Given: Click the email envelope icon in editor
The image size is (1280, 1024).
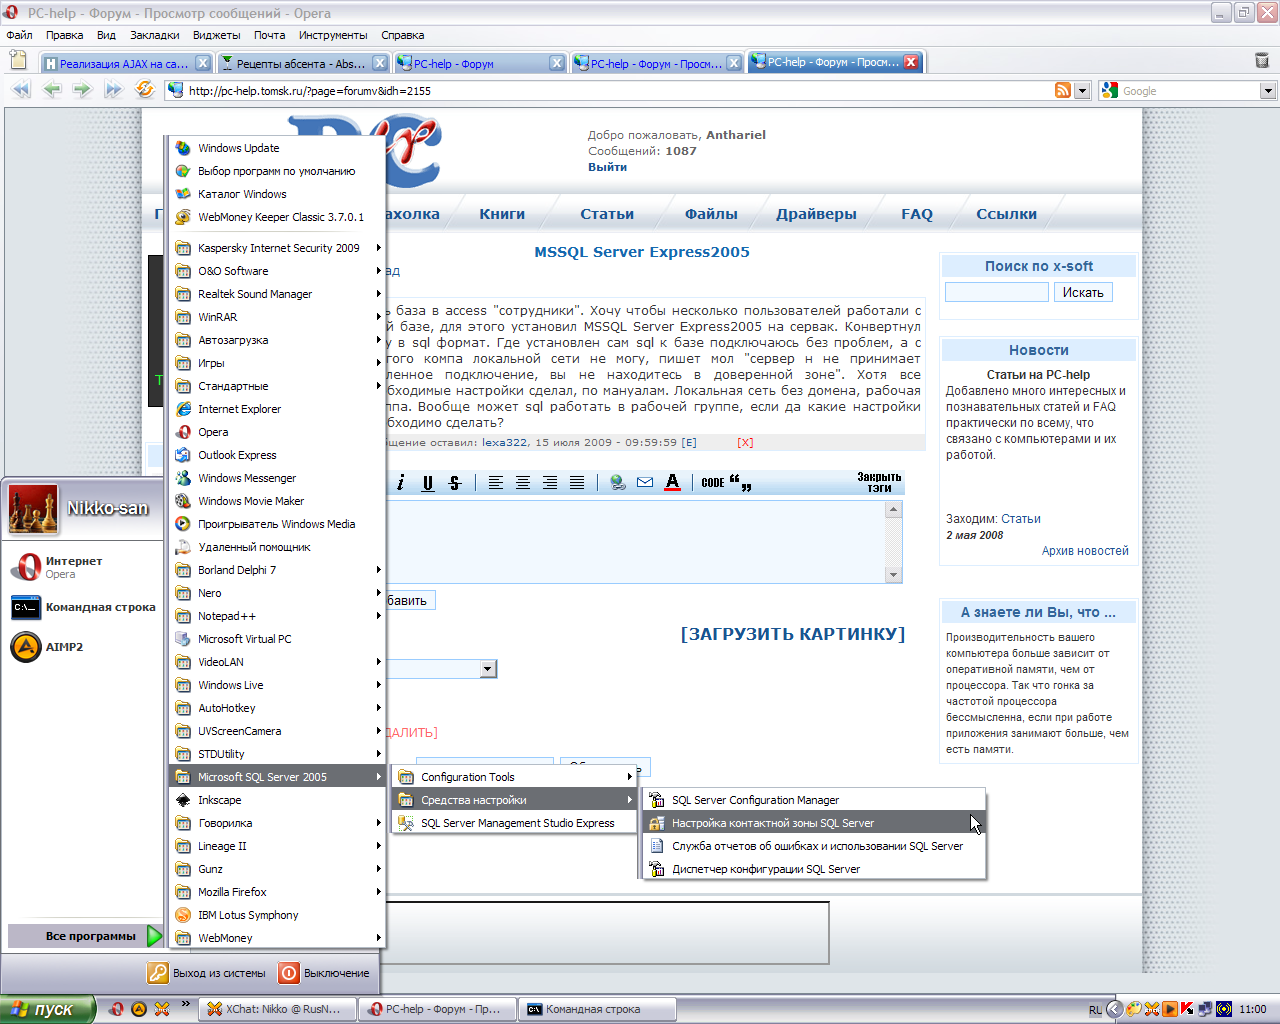Looking at the screenshot, I should 645,483.
